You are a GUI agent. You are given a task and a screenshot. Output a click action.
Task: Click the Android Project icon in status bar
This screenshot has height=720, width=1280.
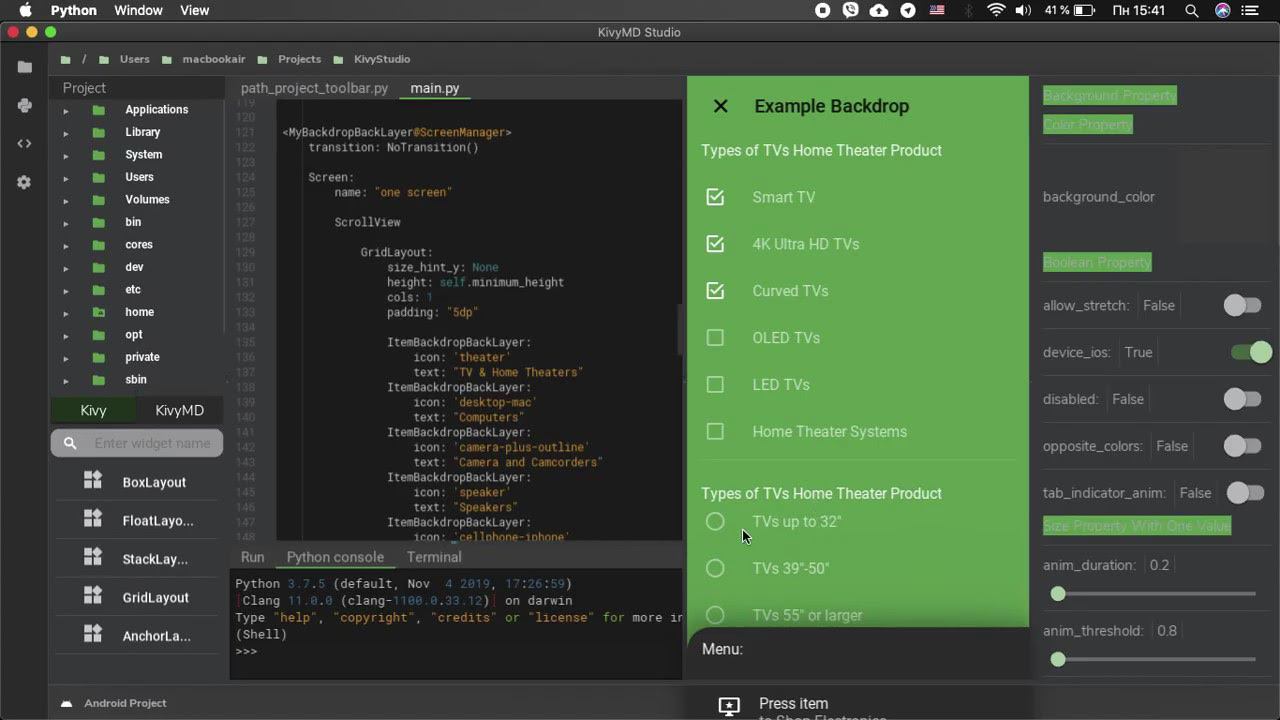(67, 703)
